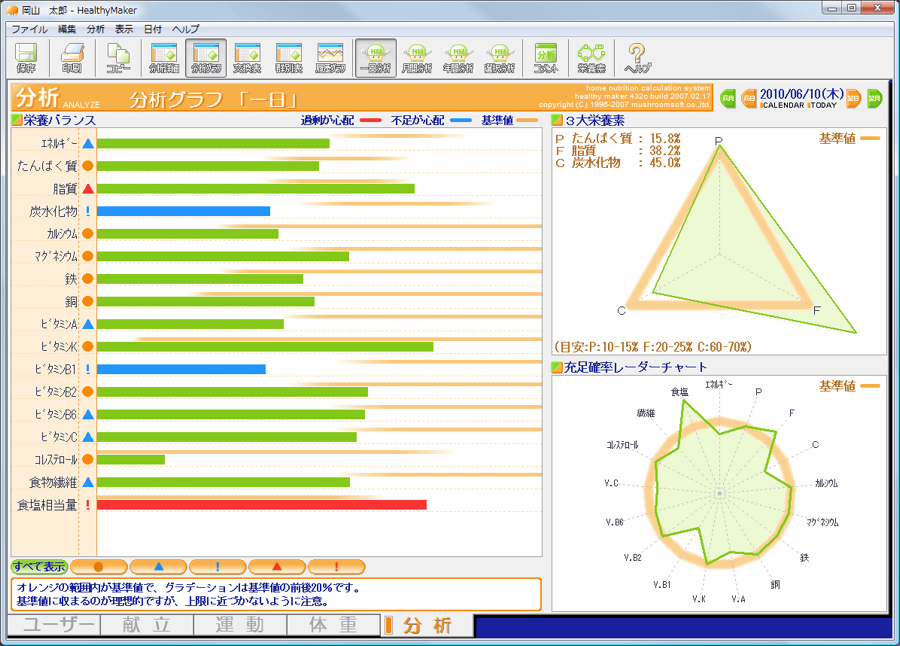Click the orange circle icon beside たんぱく質

(88, 166)
